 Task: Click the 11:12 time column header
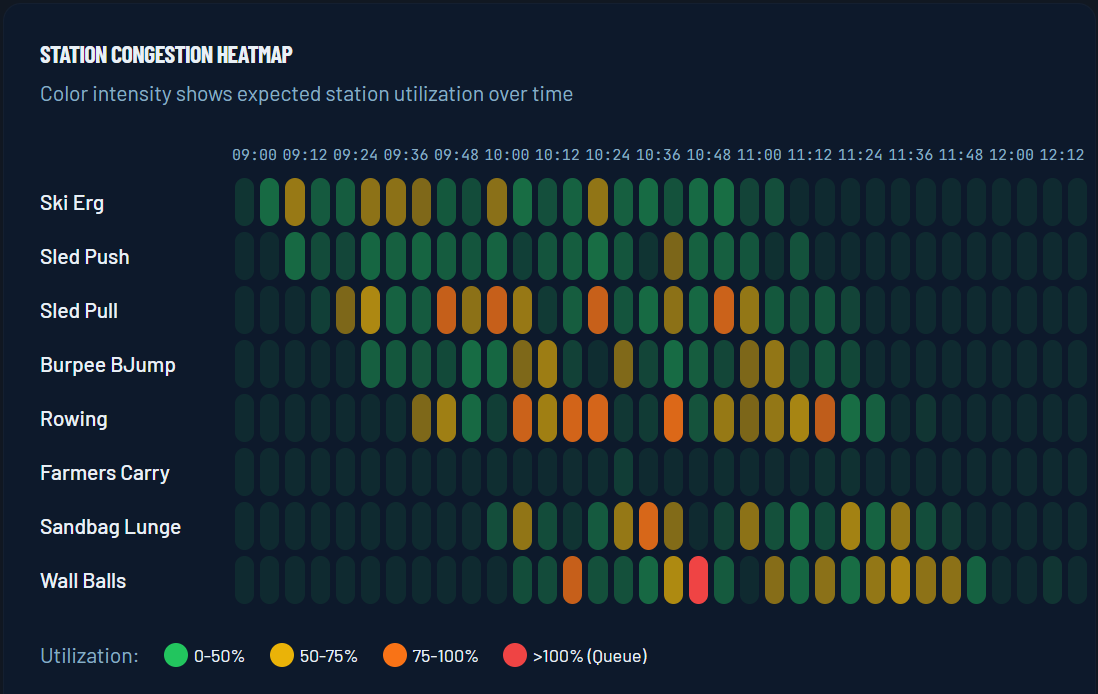(x=809, y=155)
